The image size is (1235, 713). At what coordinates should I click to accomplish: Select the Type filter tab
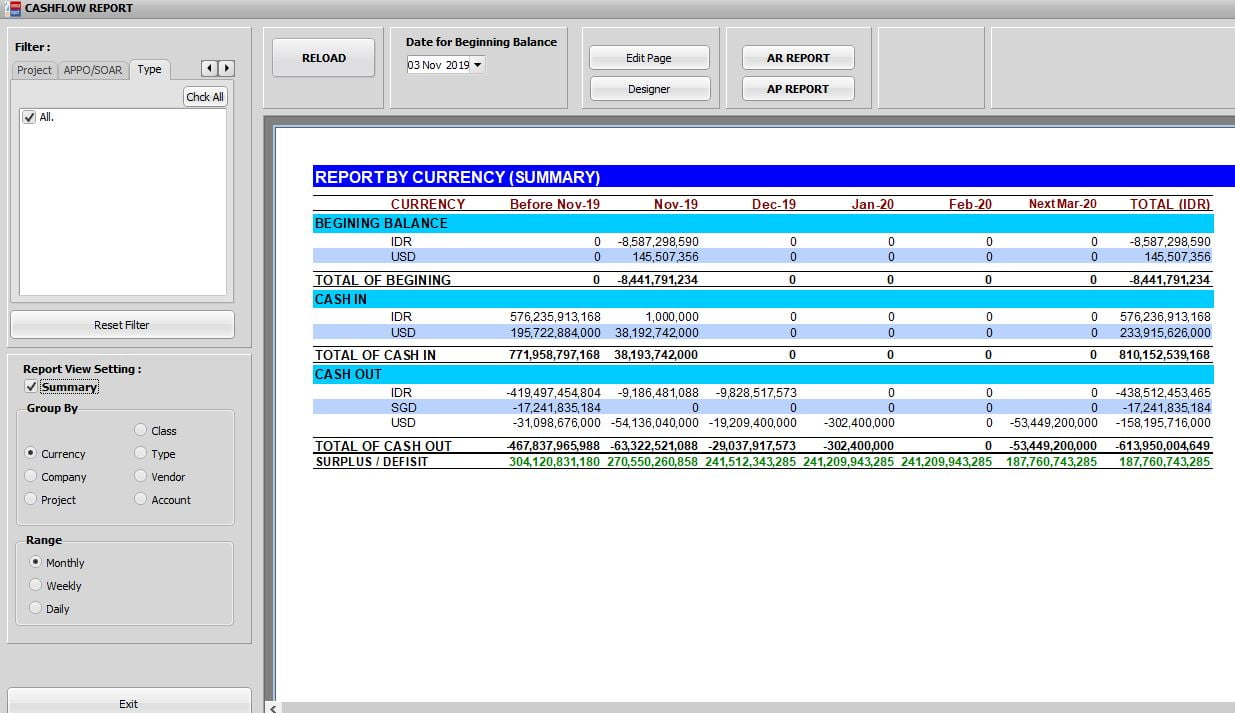[x=150, y=69]
